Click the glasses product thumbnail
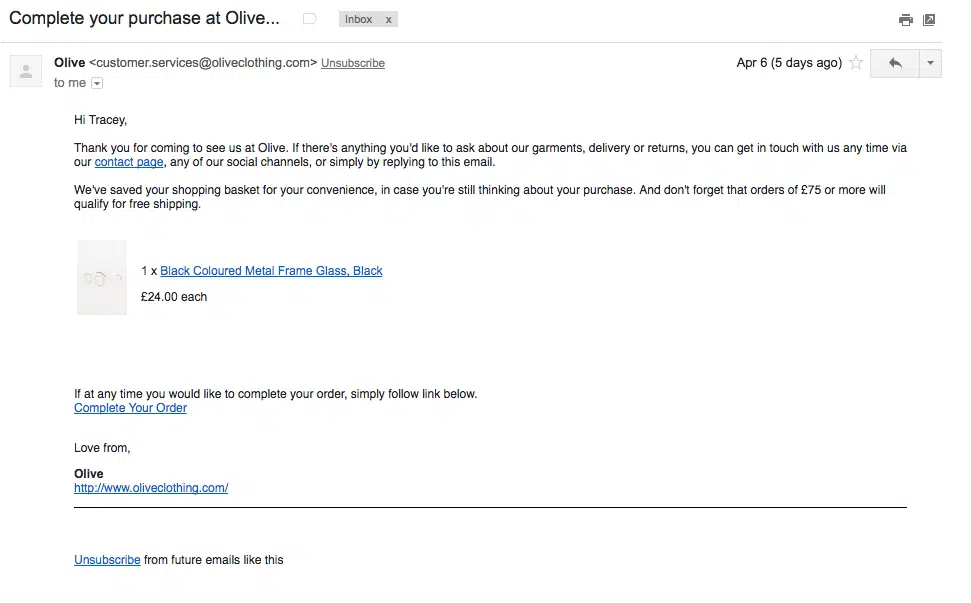Image resolution: width=971 pixels, height=603 pixels. click(102, 278)
